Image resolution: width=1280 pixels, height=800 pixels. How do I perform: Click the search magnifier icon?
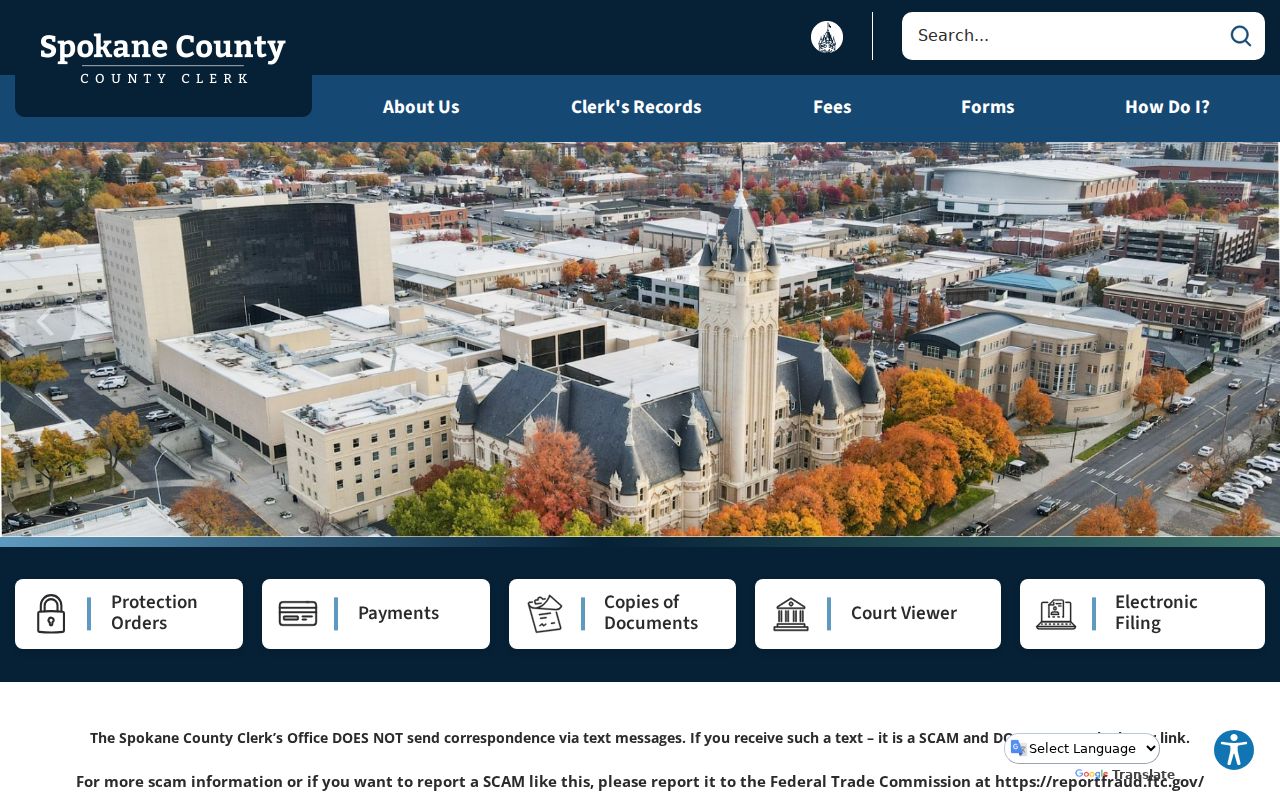click(1241, 36)
